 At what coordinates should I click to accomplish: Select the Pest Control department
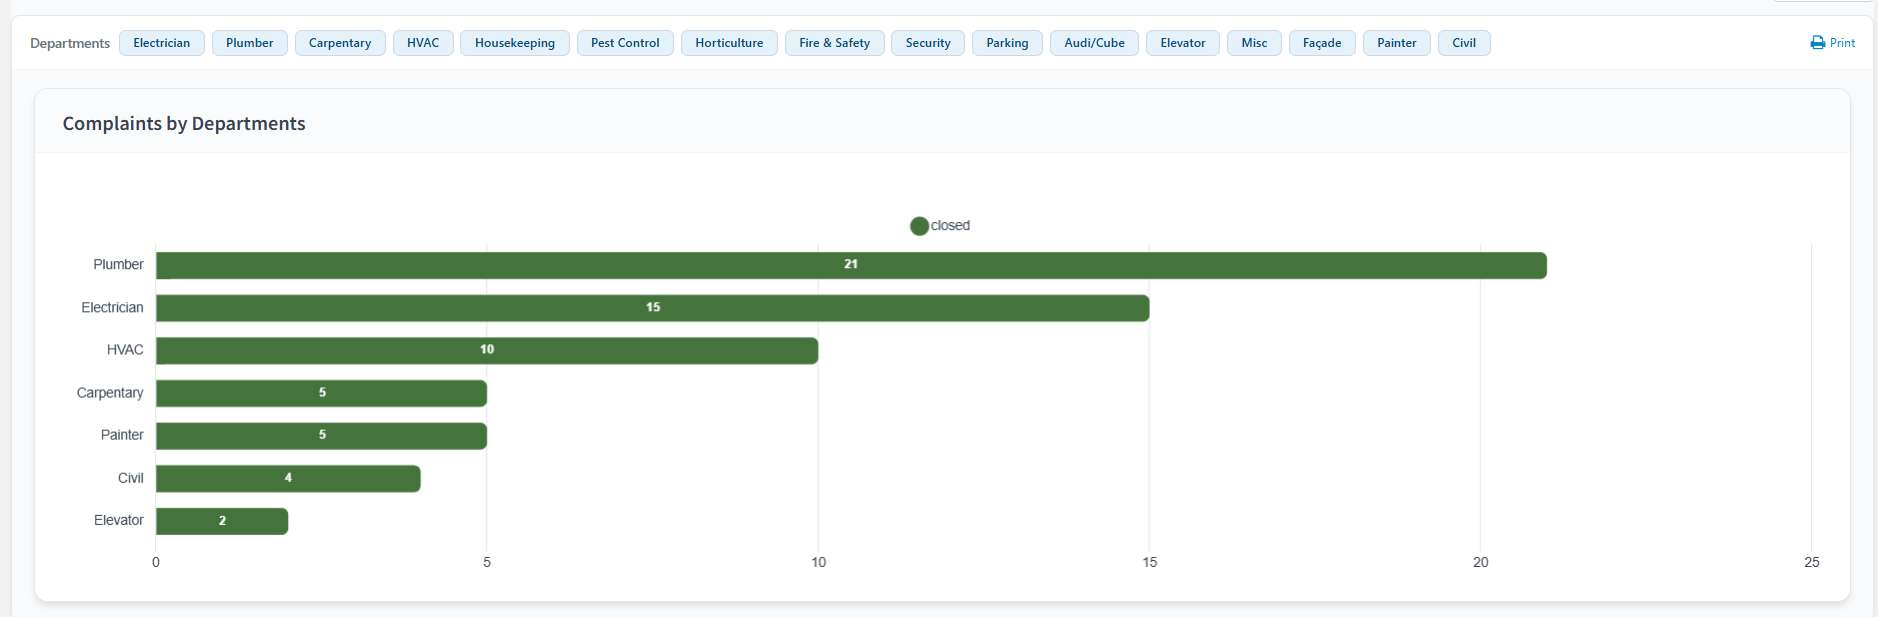pos(625,43)
